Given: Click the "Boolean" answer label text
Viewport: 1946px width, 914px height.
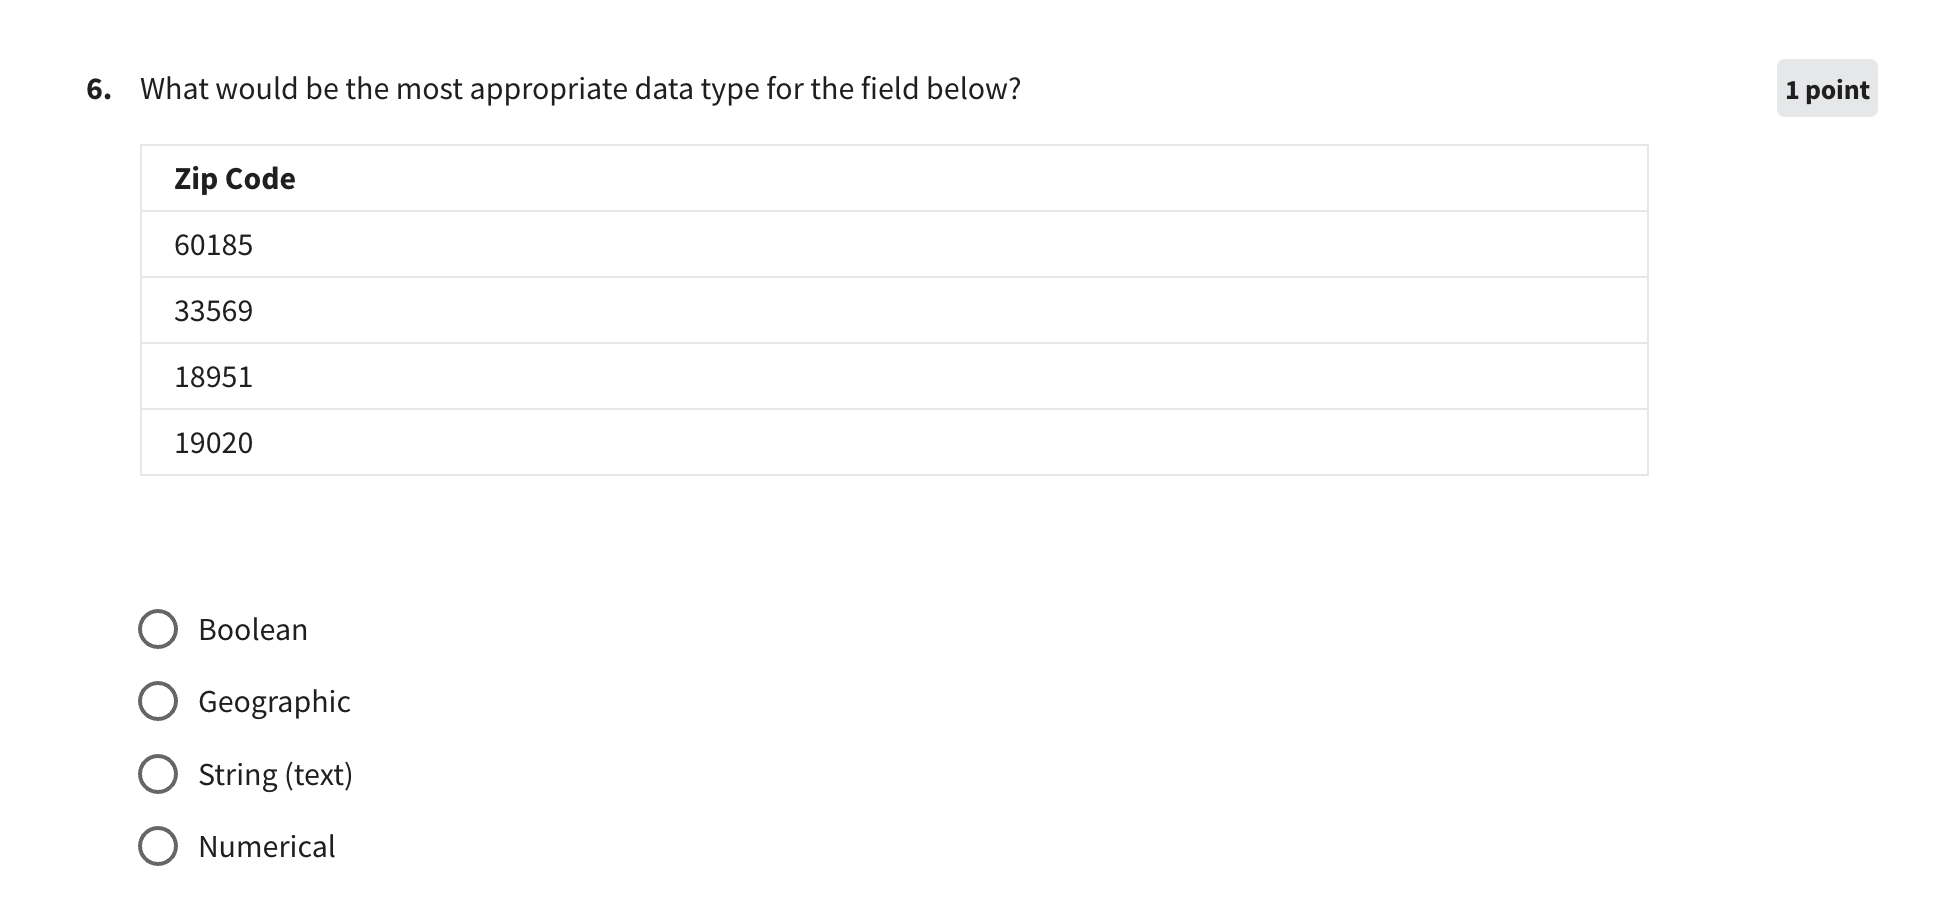Looking at the screenshot, I should (x=253, y=630).
